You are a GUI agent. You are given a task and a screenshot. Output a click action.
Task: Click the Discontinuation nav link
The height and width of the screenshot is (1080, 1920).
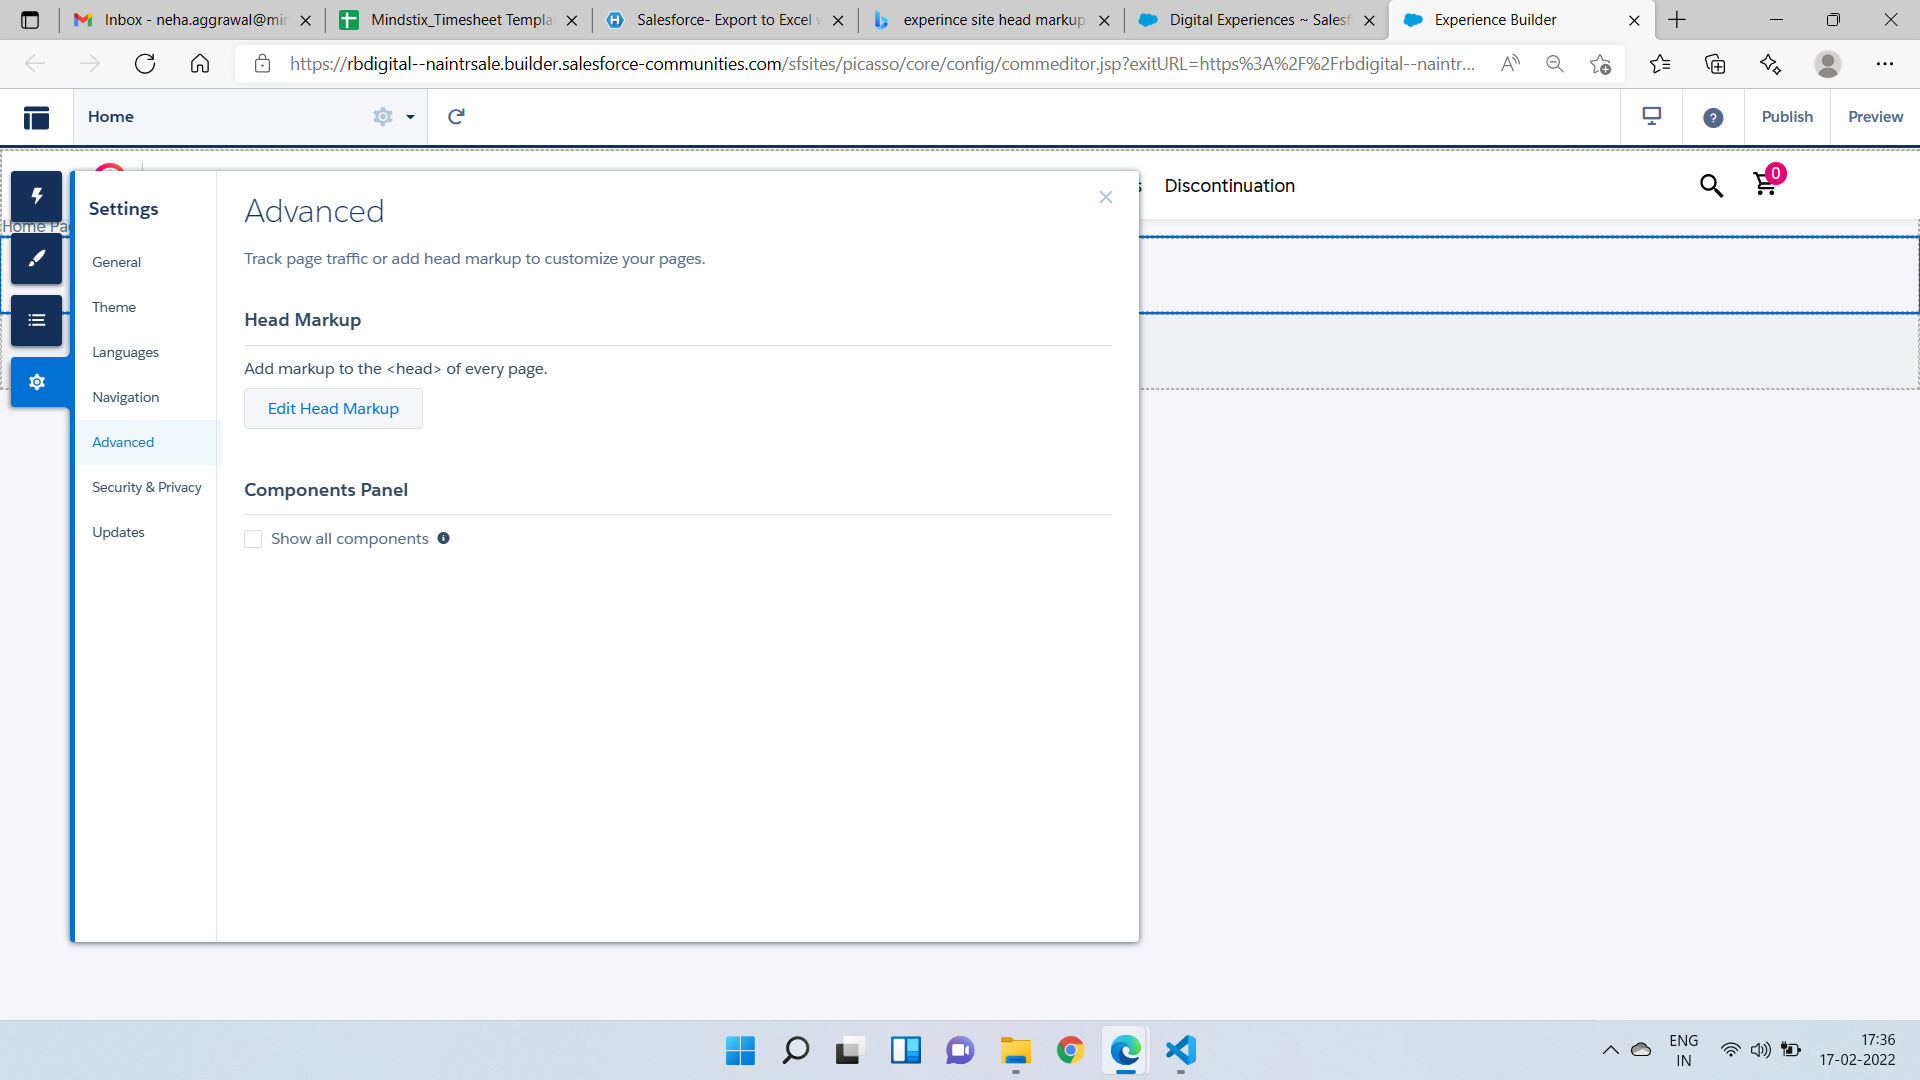[1229, 186]
